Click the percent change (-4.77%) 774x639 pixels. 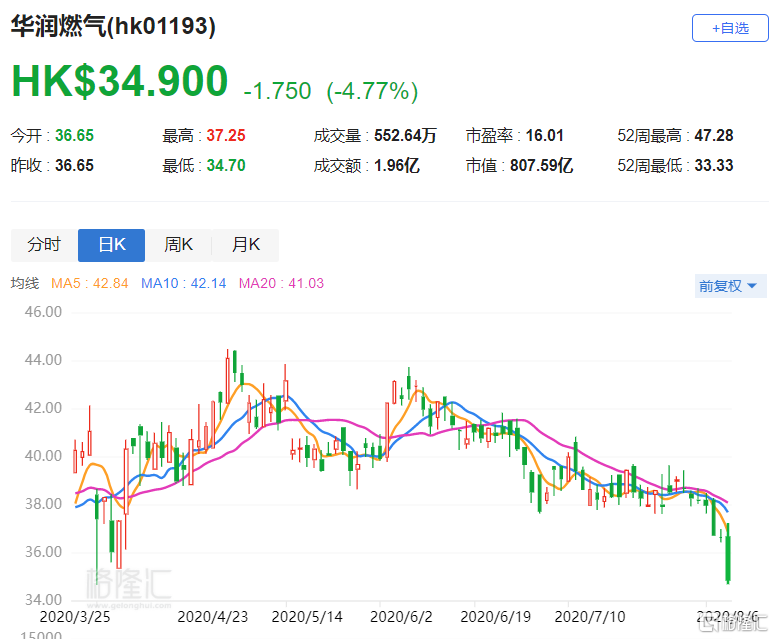point(372,91)
